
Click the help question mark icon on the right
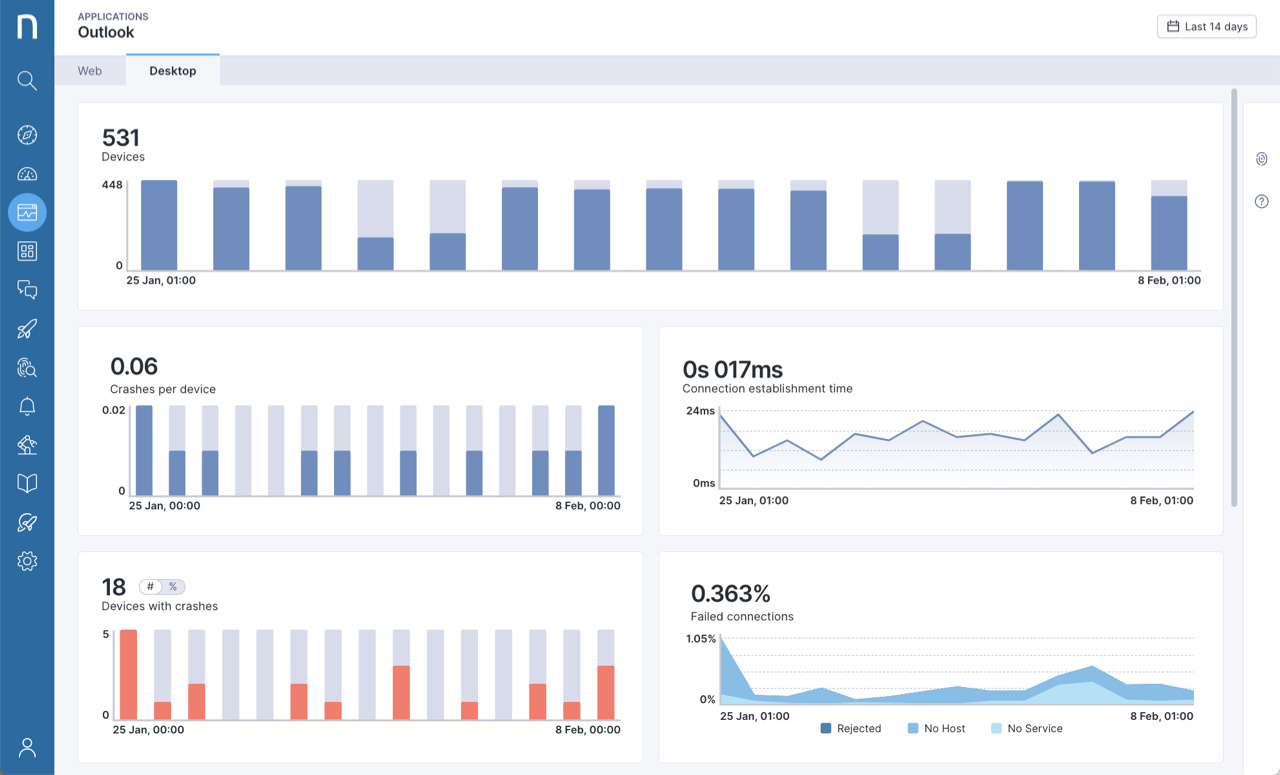(1261, 201)
